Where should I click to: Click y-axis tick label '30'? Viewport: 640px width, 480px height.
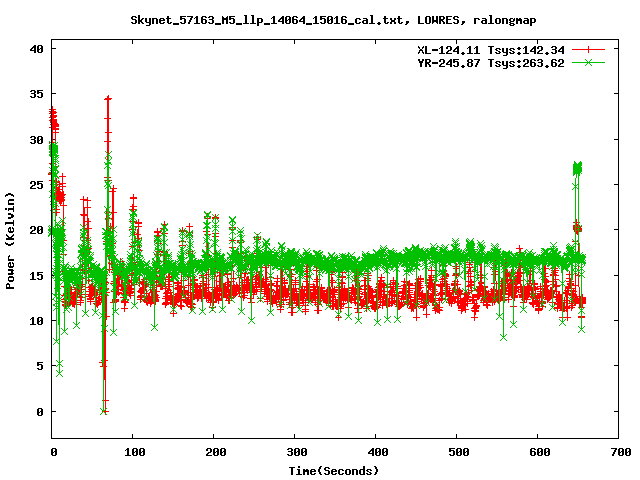37,140
